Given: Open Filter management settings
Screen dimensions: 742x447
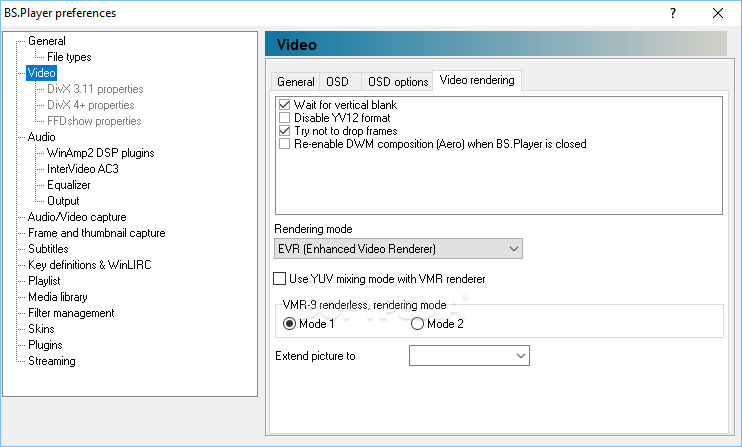Looking at the screenshot, I should [71, 313].
